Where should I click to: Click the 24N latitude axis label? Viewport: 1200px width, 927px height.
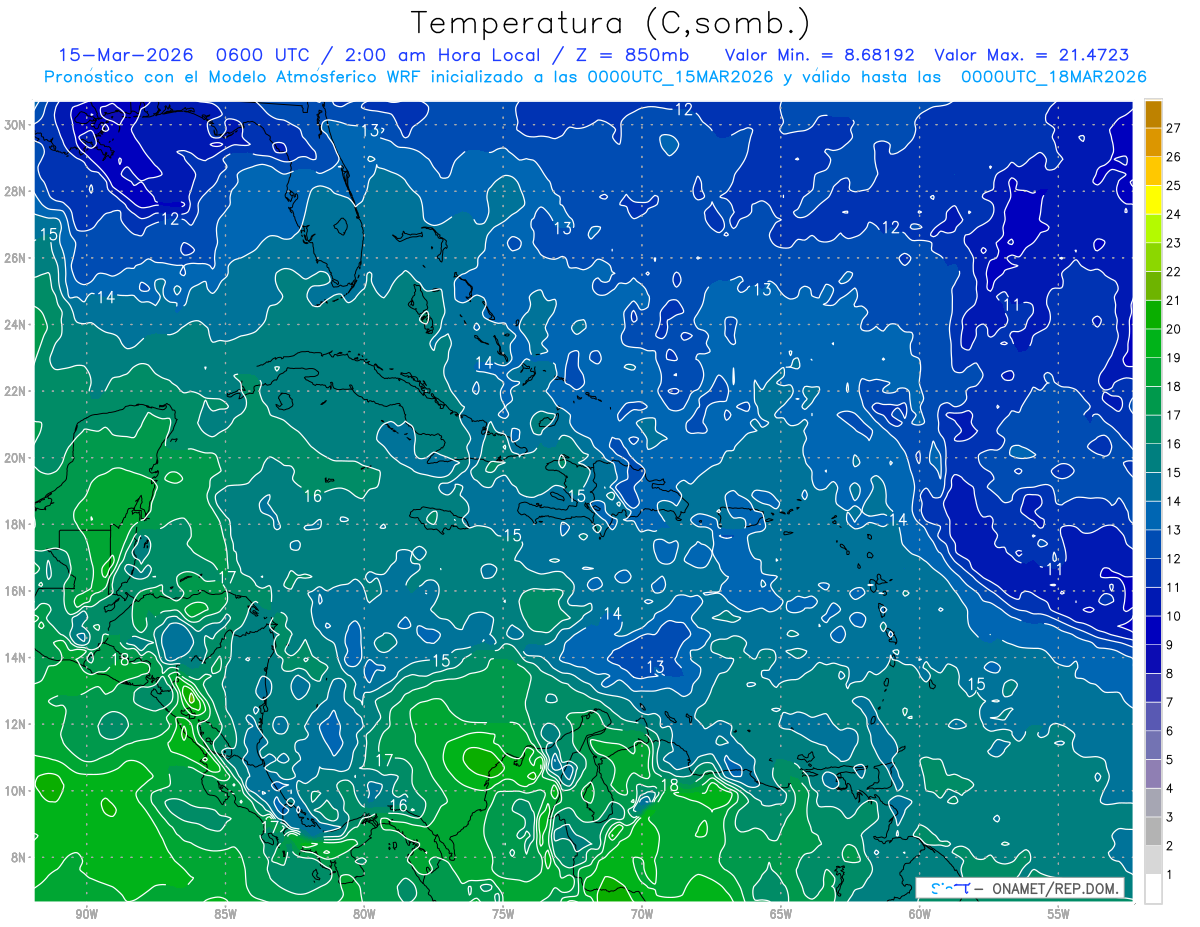[17, 325]
